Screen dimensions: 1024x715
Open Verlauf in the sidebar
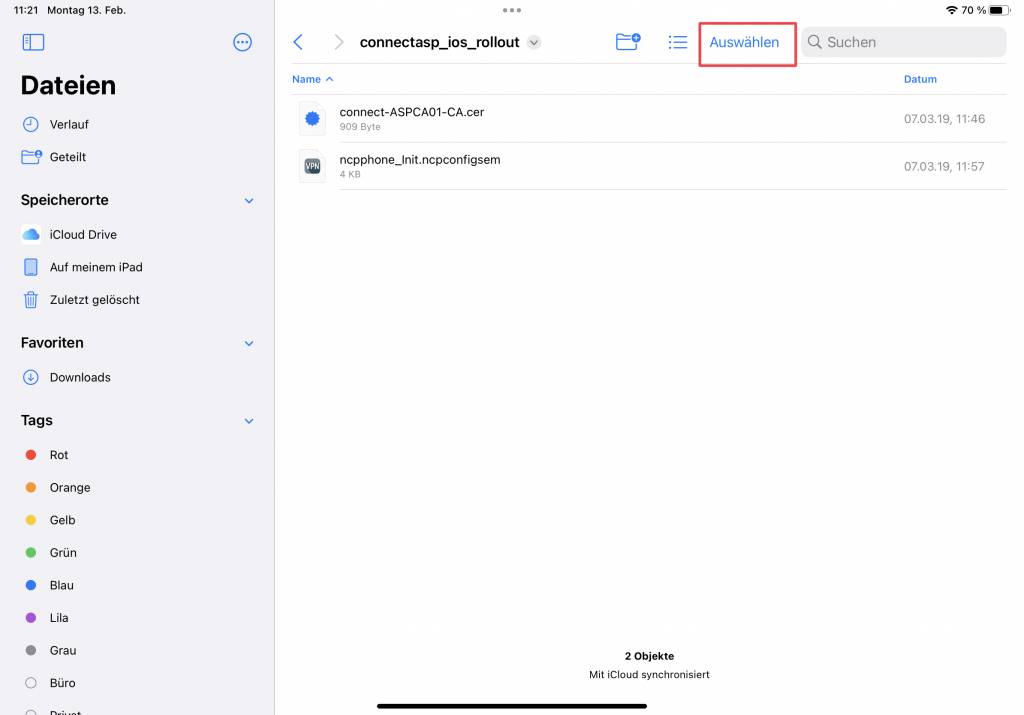(69, 125)
